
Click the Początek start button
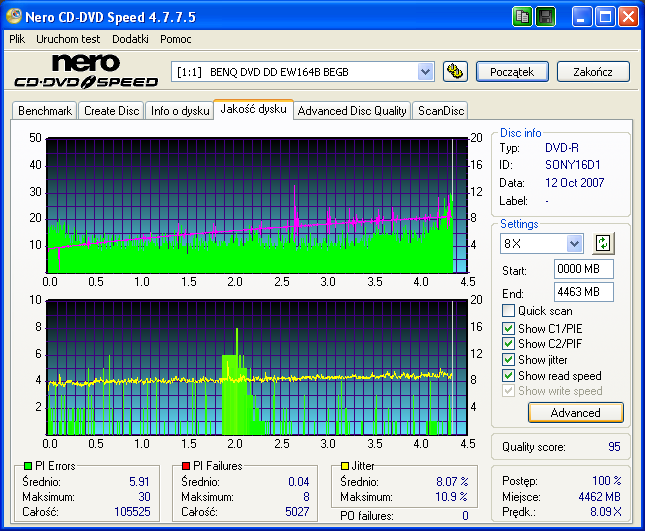point(512,72)
